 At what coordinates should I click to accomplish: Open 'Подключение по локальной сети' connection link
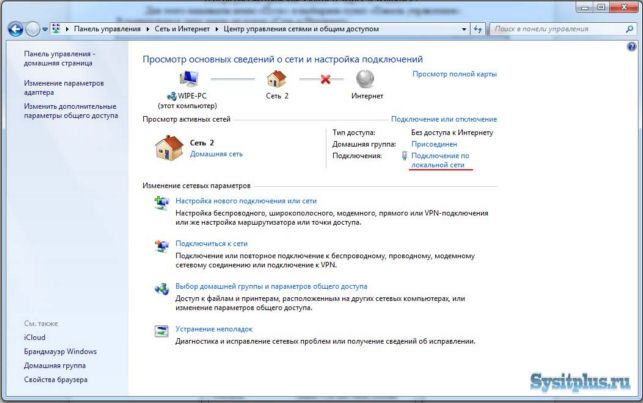[440, 160]
